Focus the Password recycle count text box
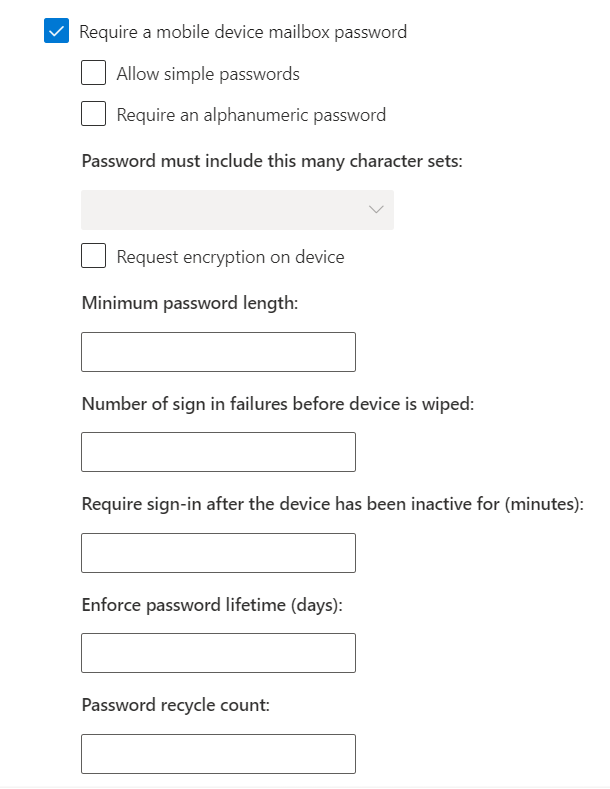Screen dimensions: 610x789 [x=218, y=754]
